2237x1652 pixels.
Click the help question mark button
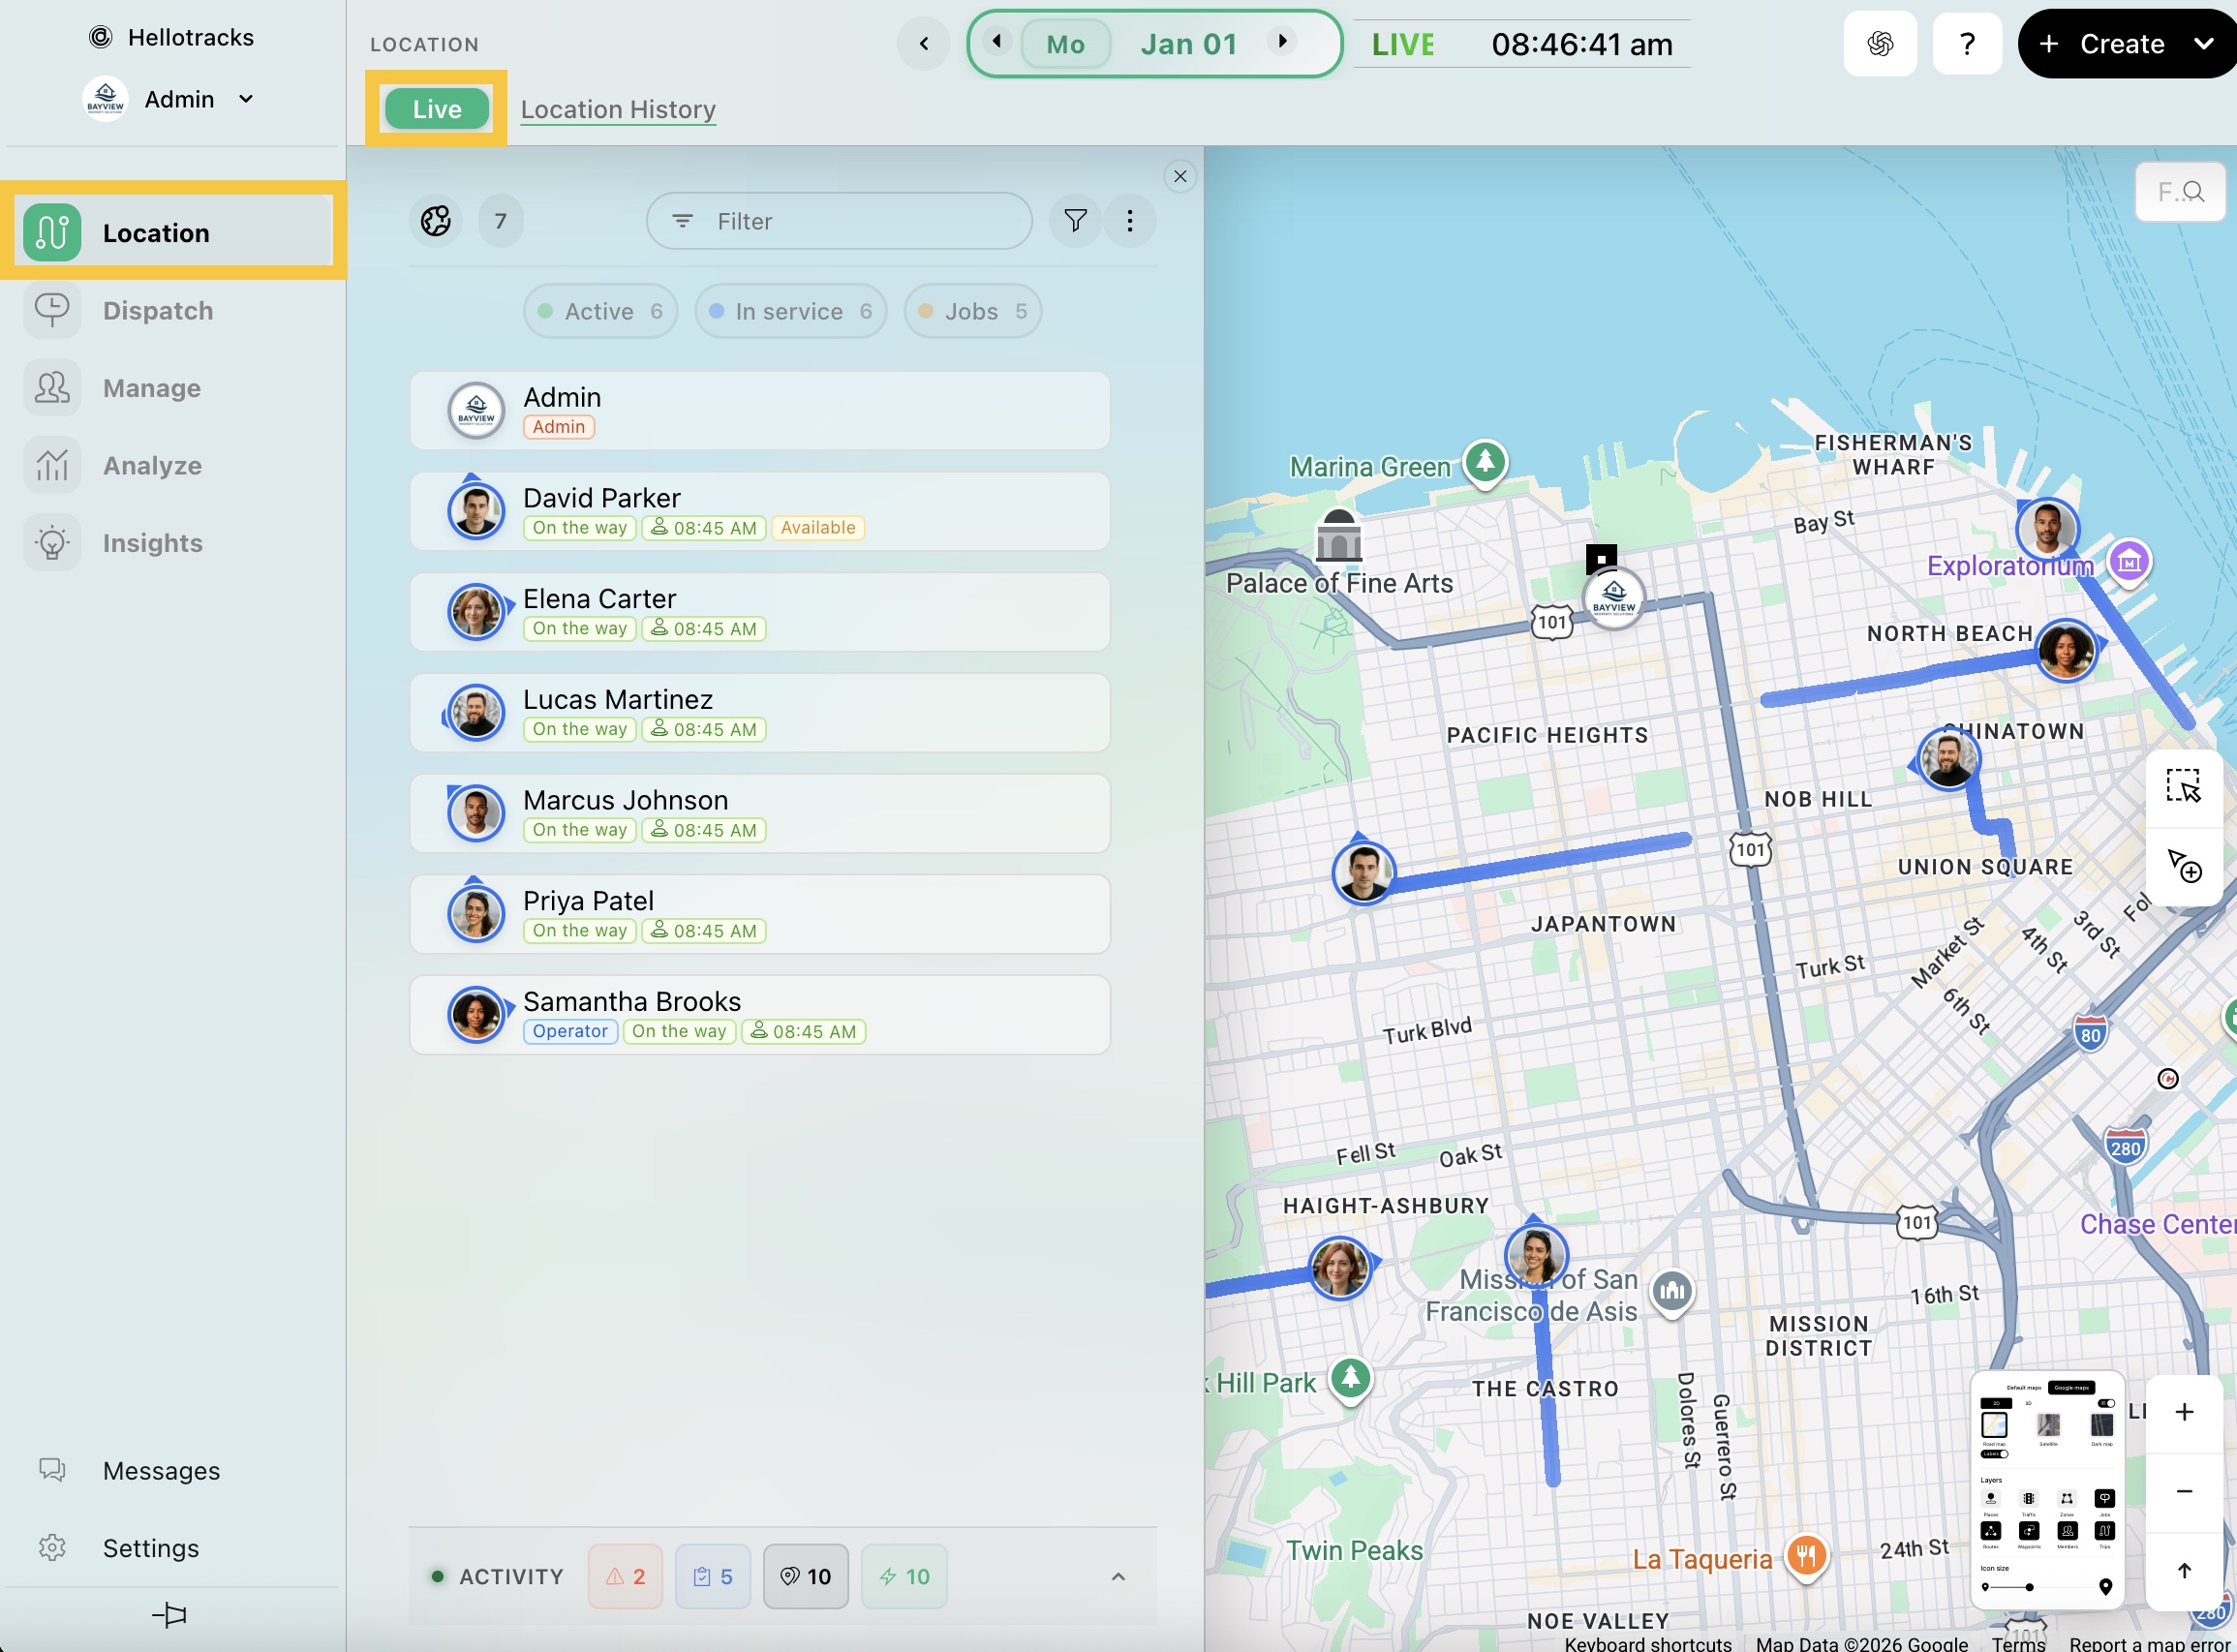tap(1967, 44)
